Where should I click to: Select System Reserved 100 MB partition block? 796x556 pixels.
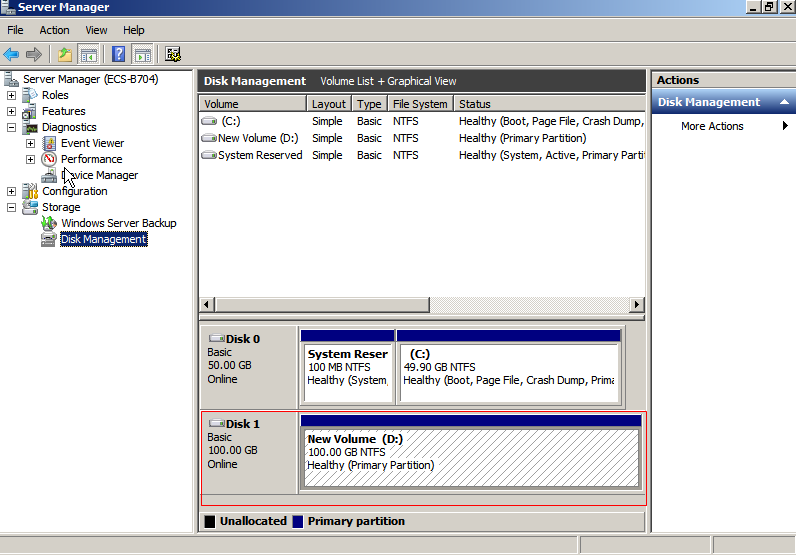(348, 367)
